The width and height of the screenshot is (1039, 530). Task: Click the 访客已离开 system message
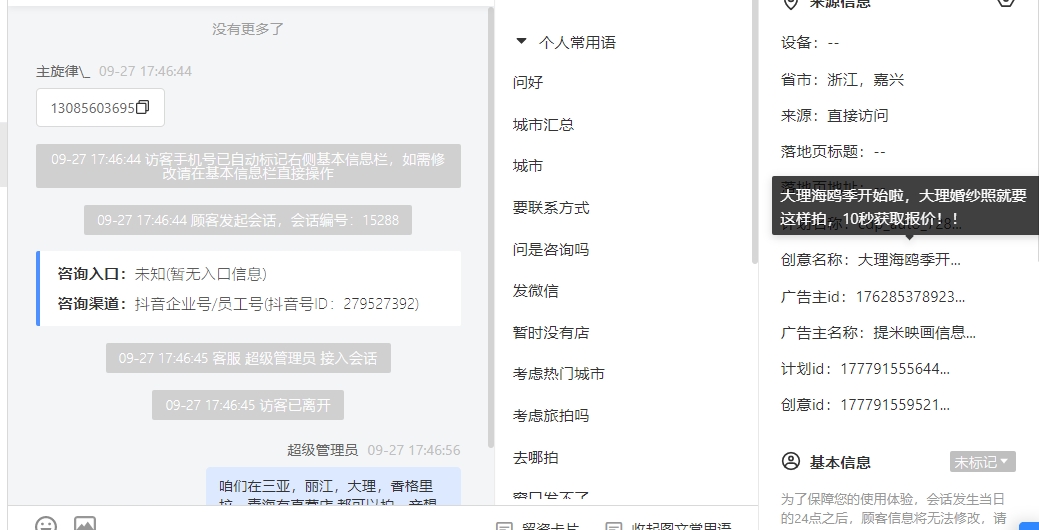248,405
